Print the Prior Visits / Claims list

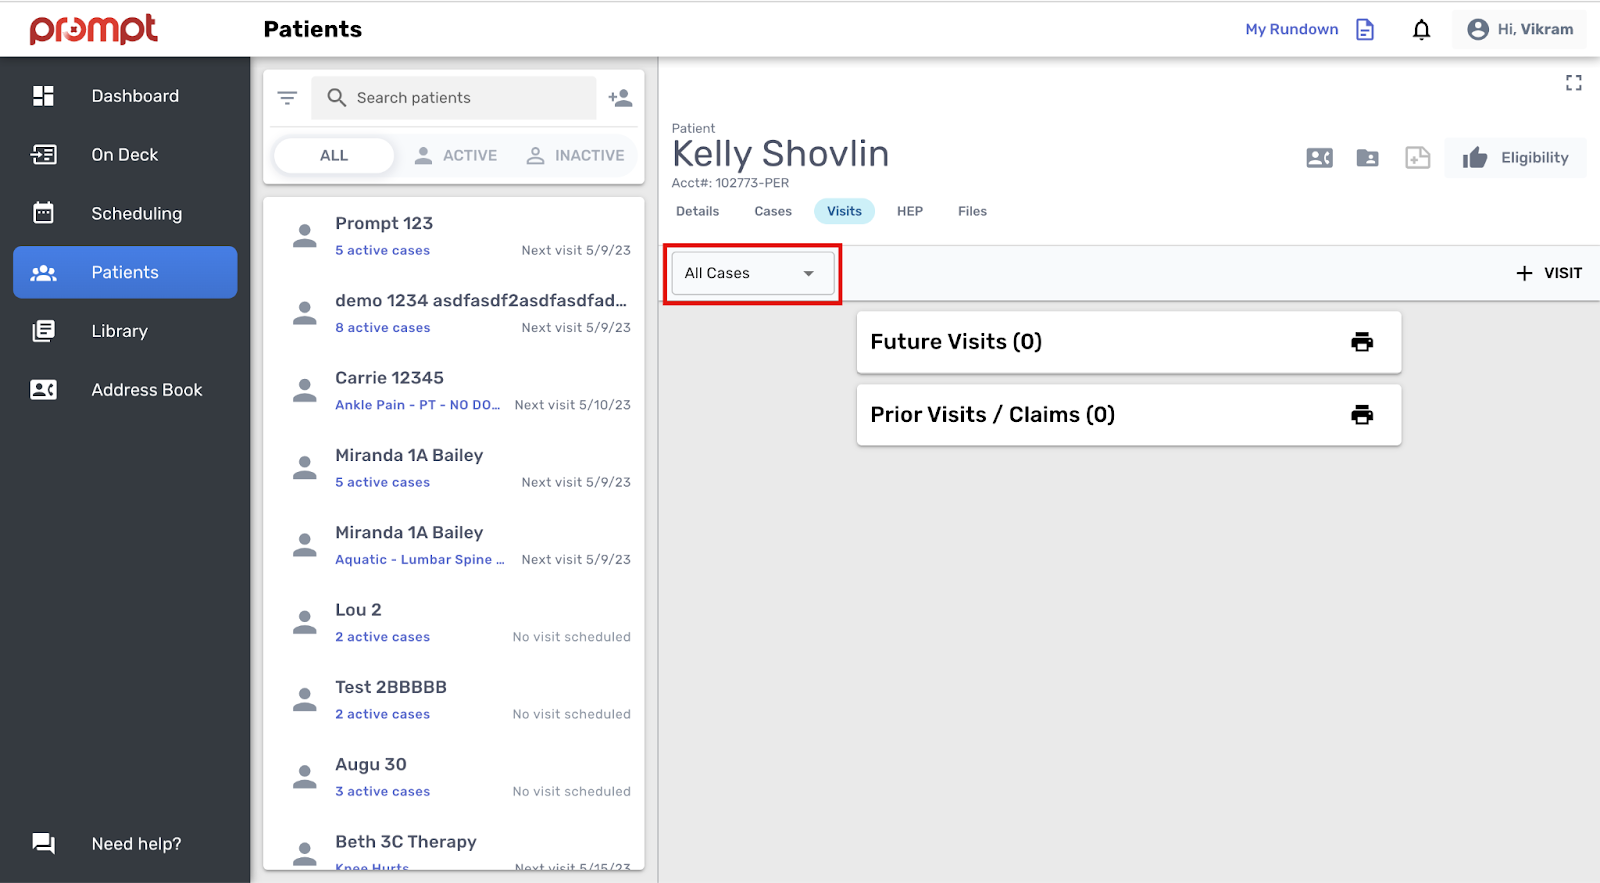[1361, 415]
